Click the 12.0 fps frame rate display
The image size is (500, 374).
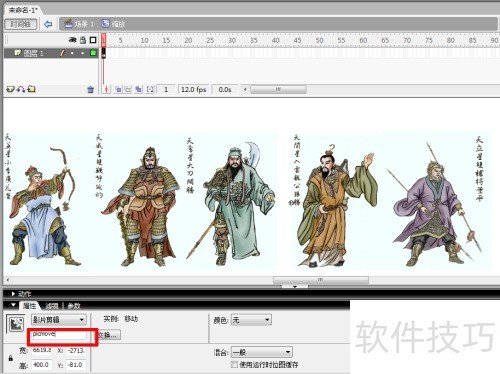click(194, 89)
